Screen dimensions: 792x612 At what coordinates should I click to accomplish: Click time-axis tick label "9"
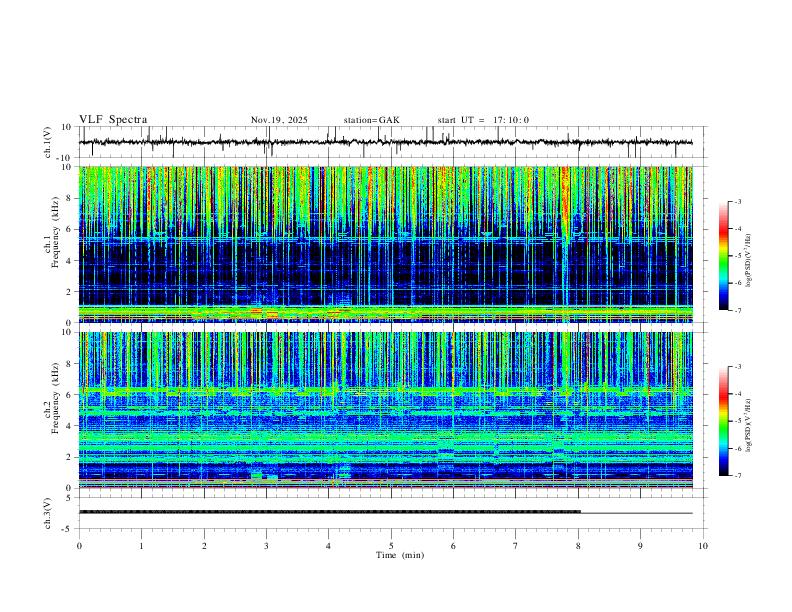tap(640, 546)
